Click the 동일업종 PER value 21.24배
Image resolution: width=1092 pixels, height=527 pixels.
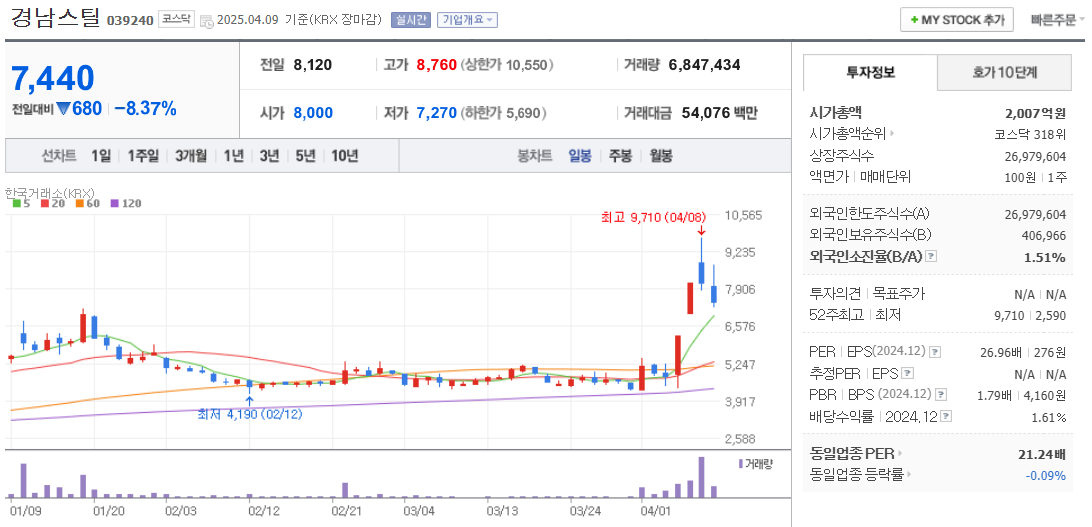point(1041,455)
